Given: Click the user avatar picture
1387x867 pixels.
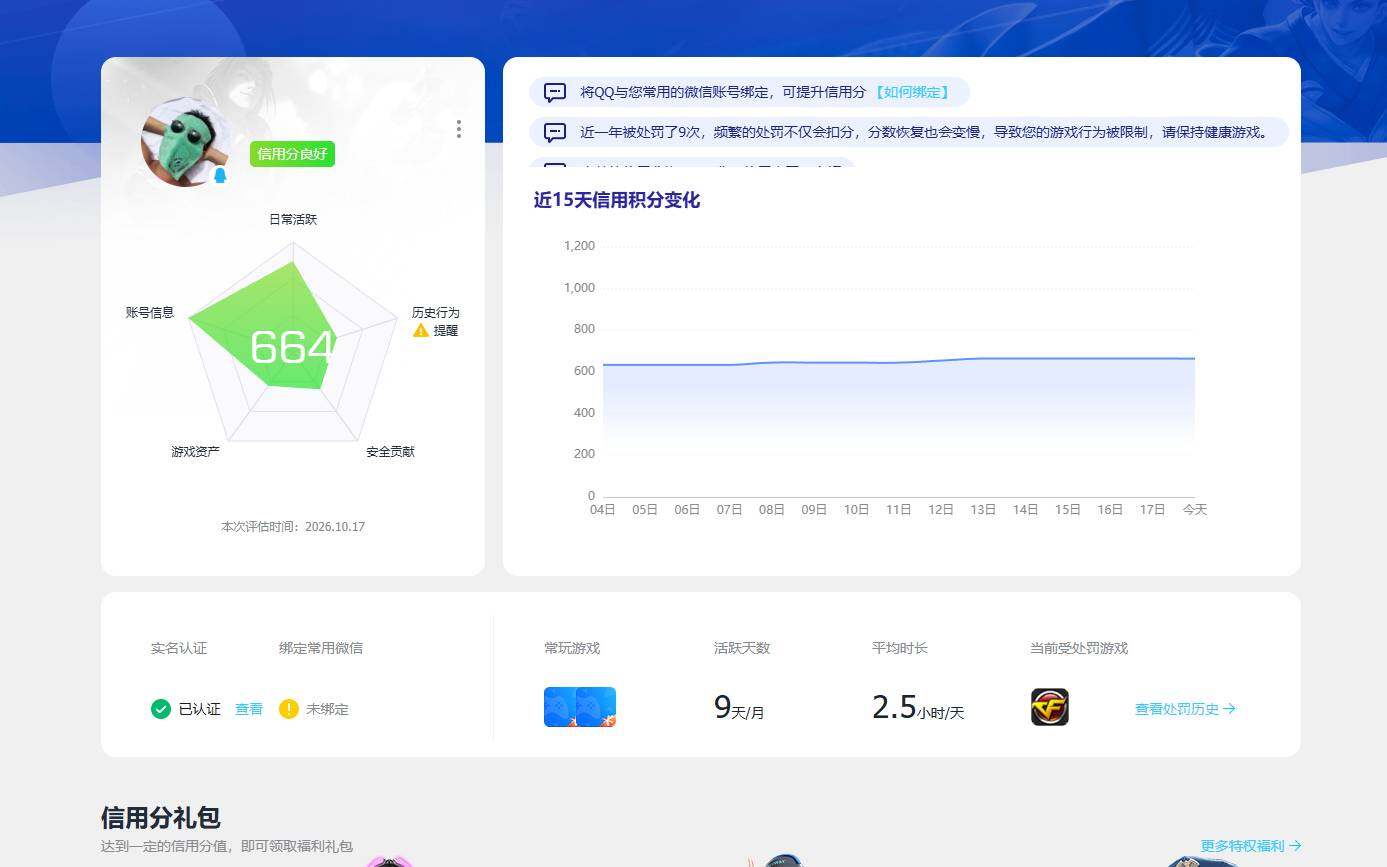Looking at the screenshot, I should pyautogui.click(x=186, y=142).
